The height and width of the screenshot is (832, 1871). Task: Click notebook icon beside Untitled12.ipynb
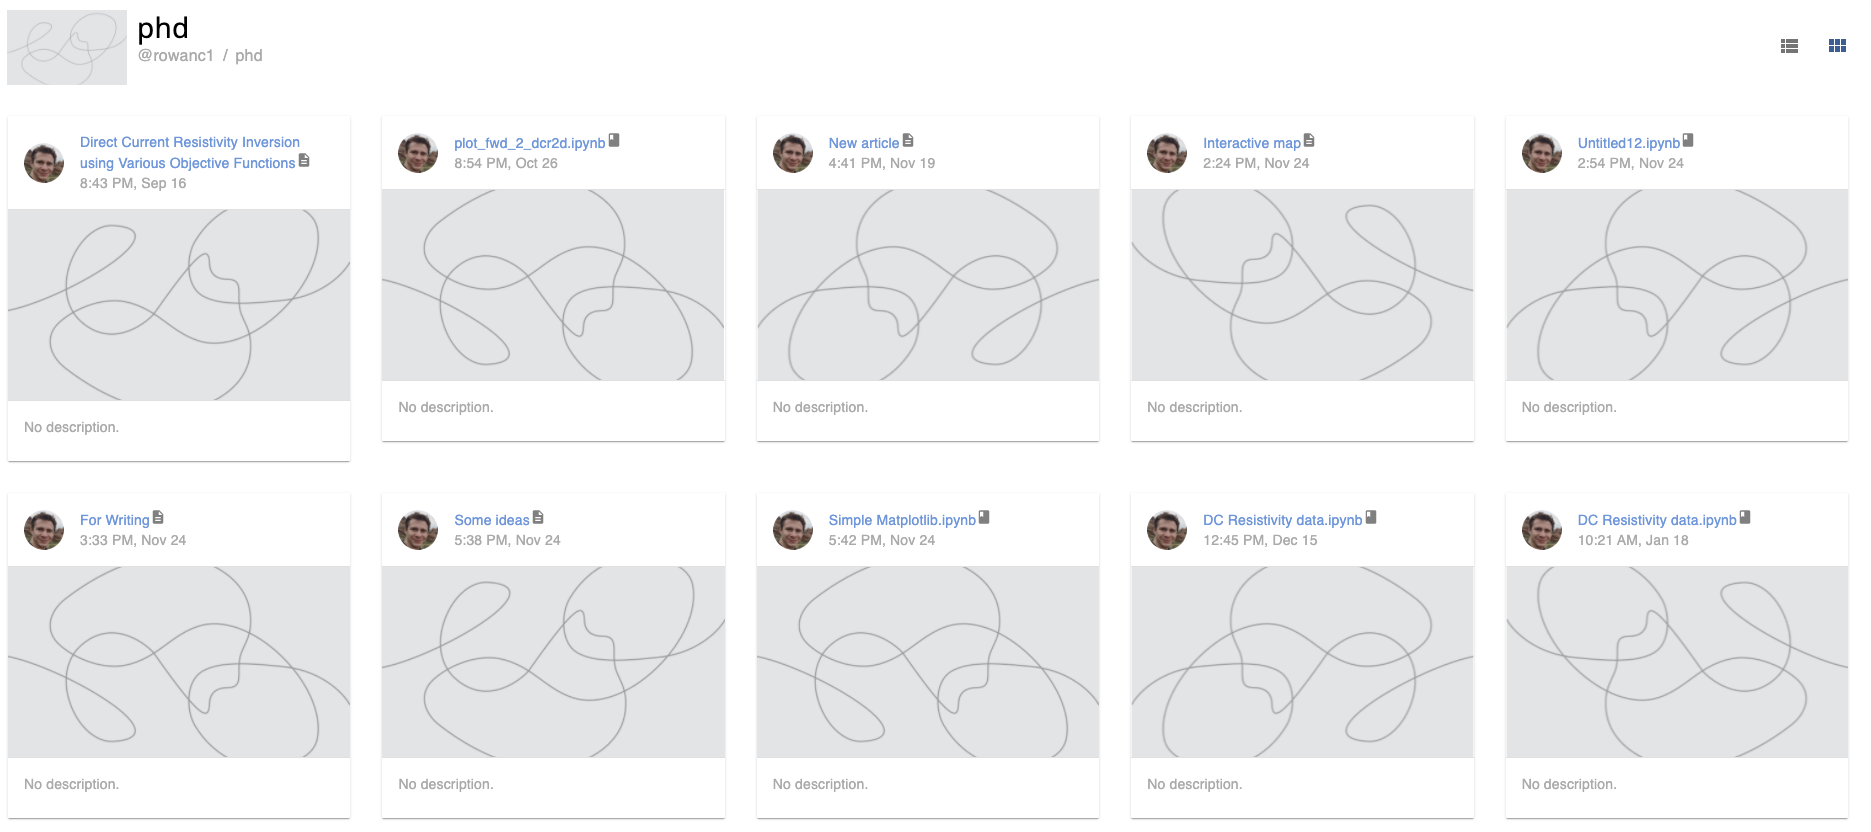tap(1688, 141)
